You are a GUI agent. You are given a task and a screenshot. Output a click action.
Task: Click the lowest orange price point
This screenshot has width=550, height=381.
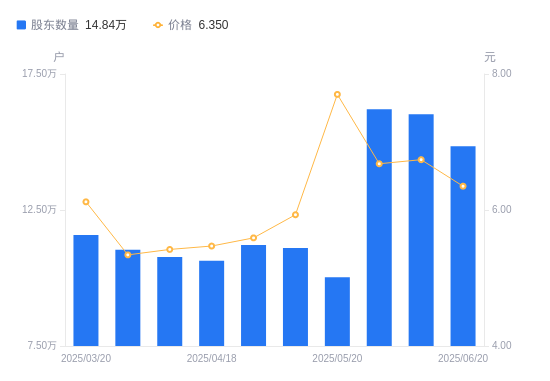click(128, 255)
